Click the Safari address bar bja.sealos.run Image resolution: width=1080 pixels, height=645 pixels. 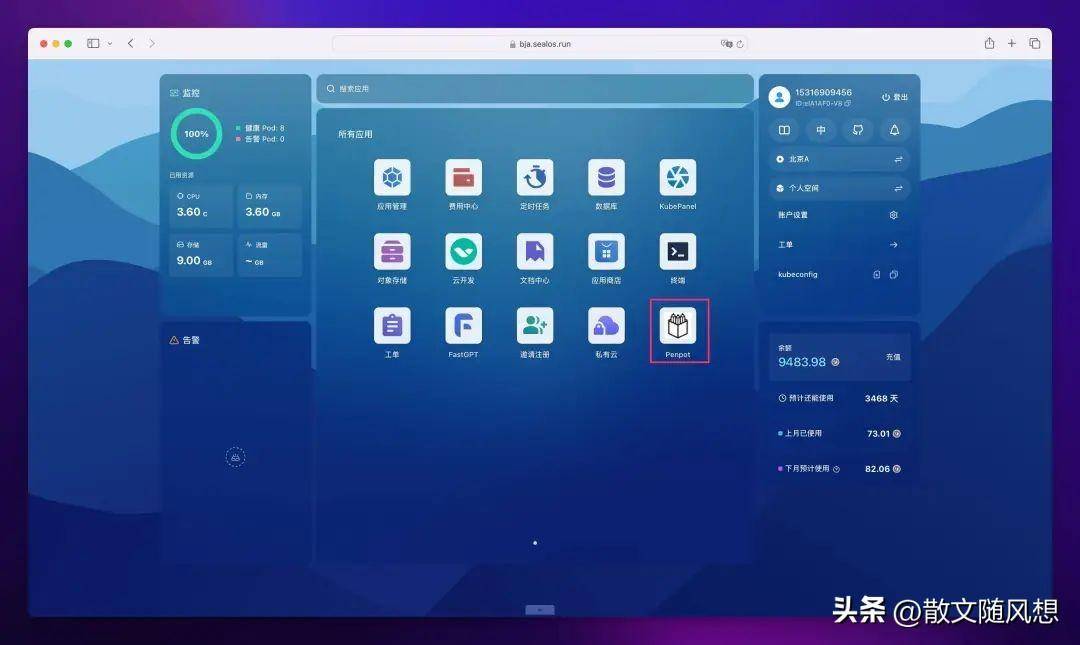(539, 43)
